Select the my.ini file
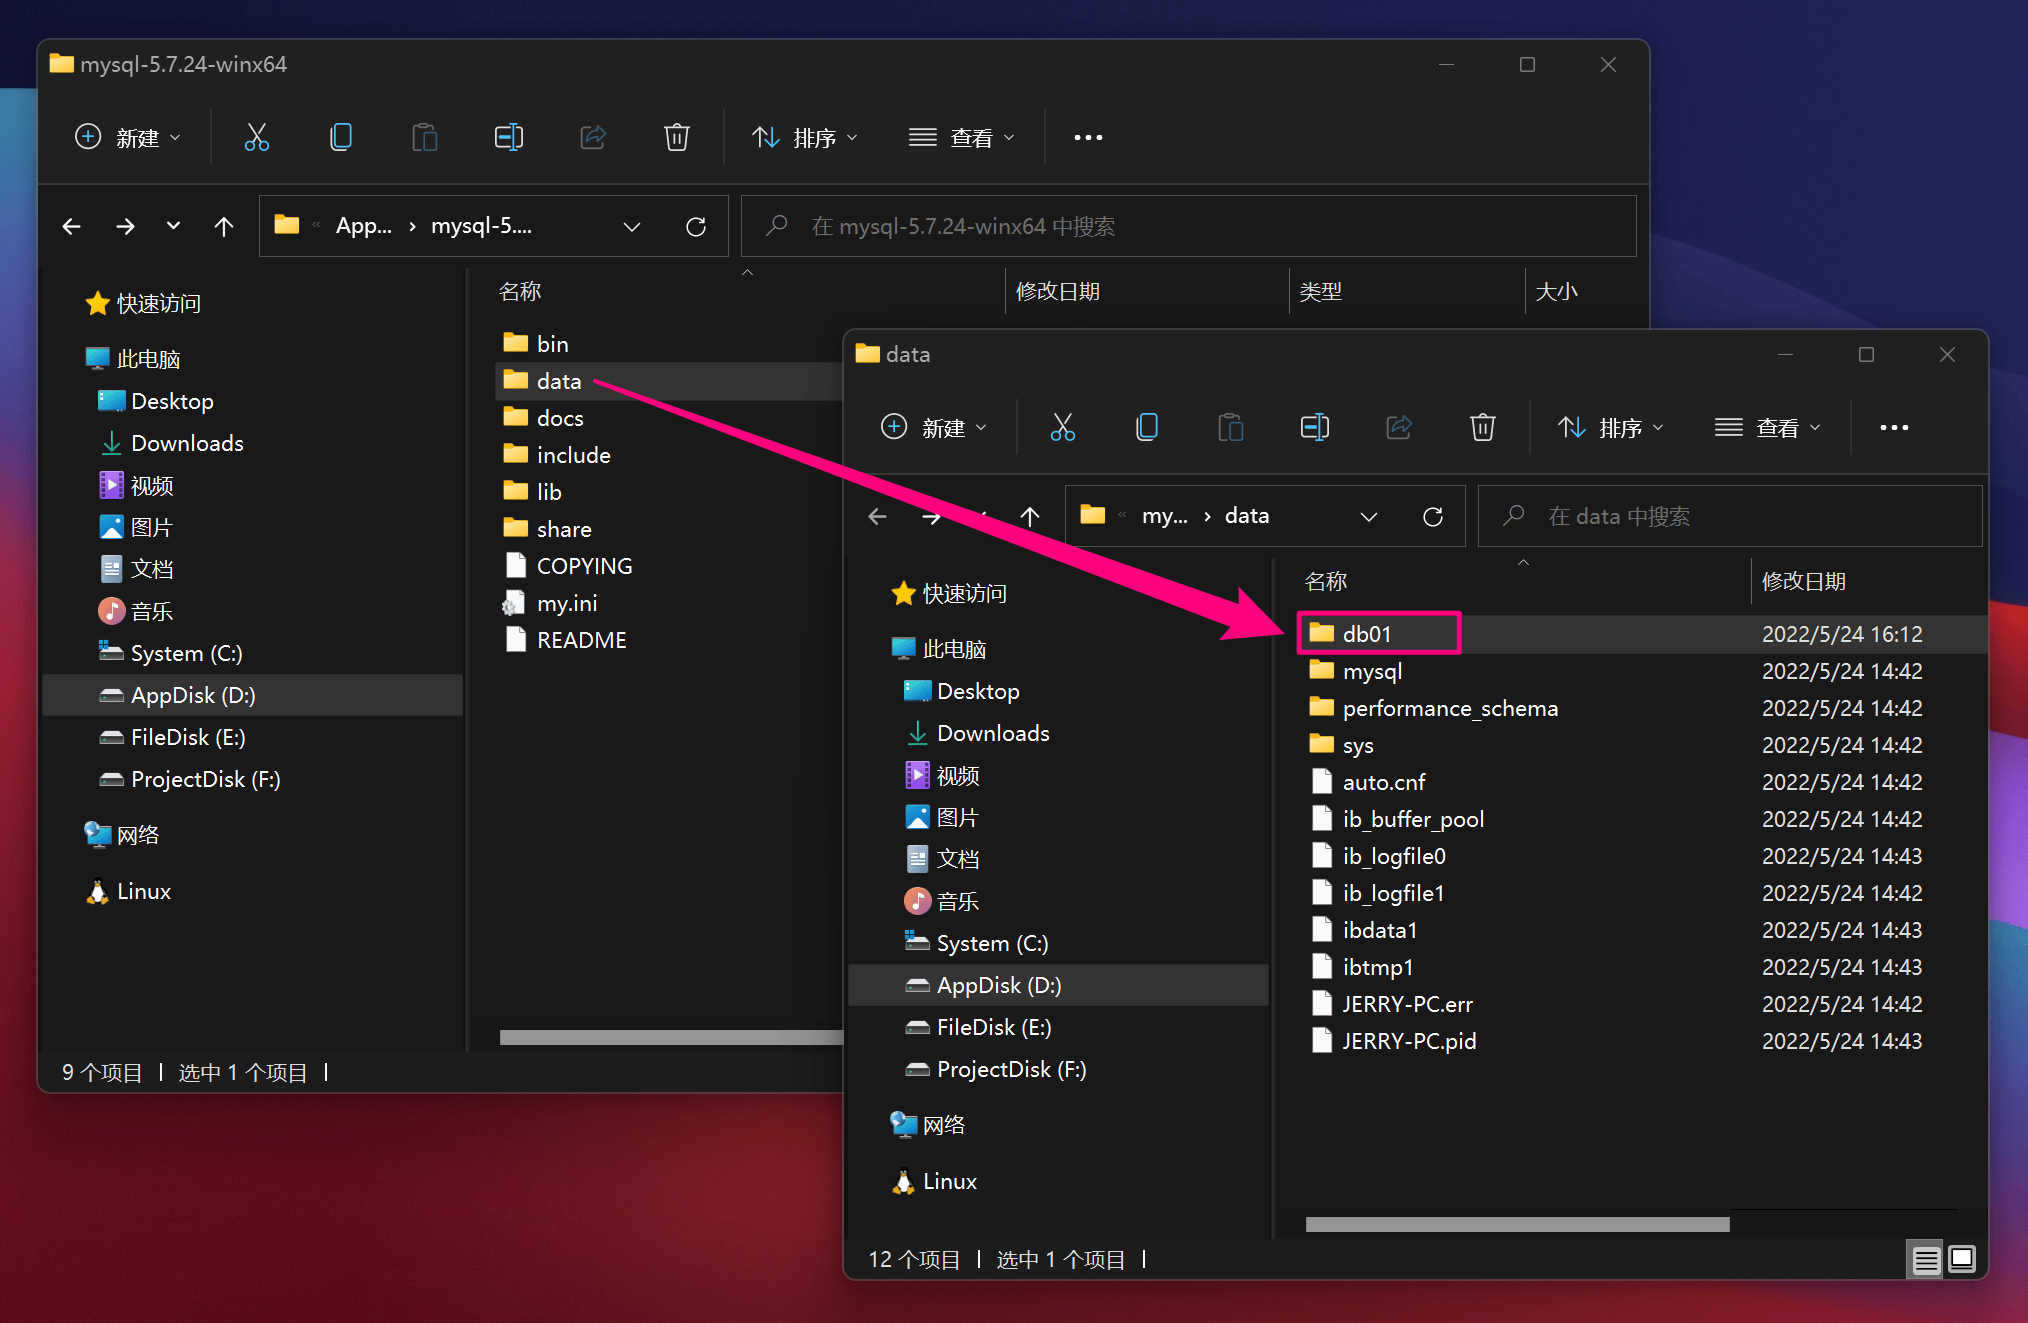2028x1323 pixels. click(566, 603)
